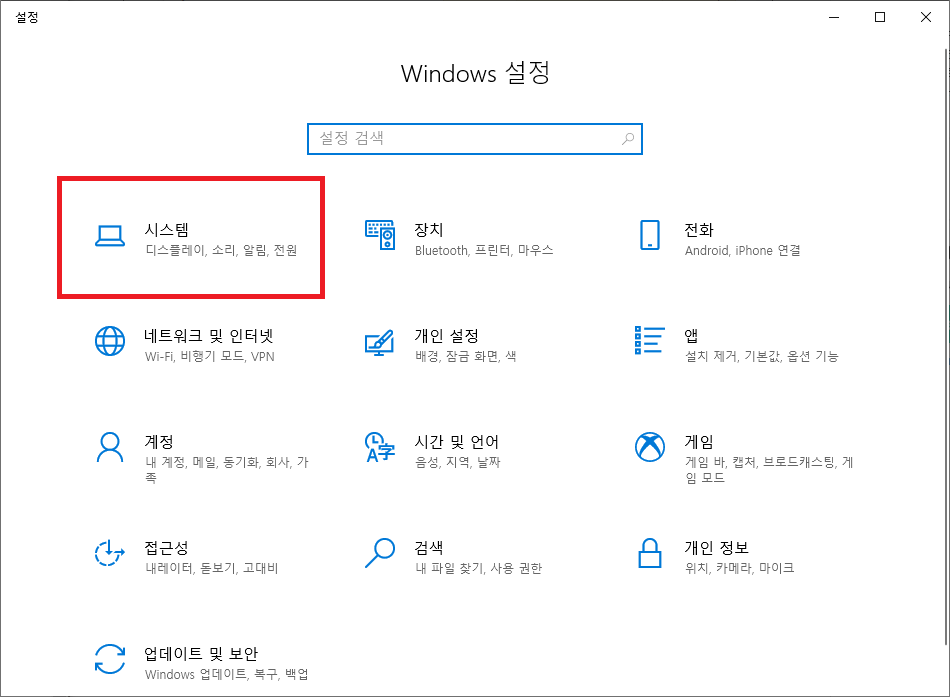
Task: Open the 개인 정보 padlock icon
Action: click(x=649, y=553)
